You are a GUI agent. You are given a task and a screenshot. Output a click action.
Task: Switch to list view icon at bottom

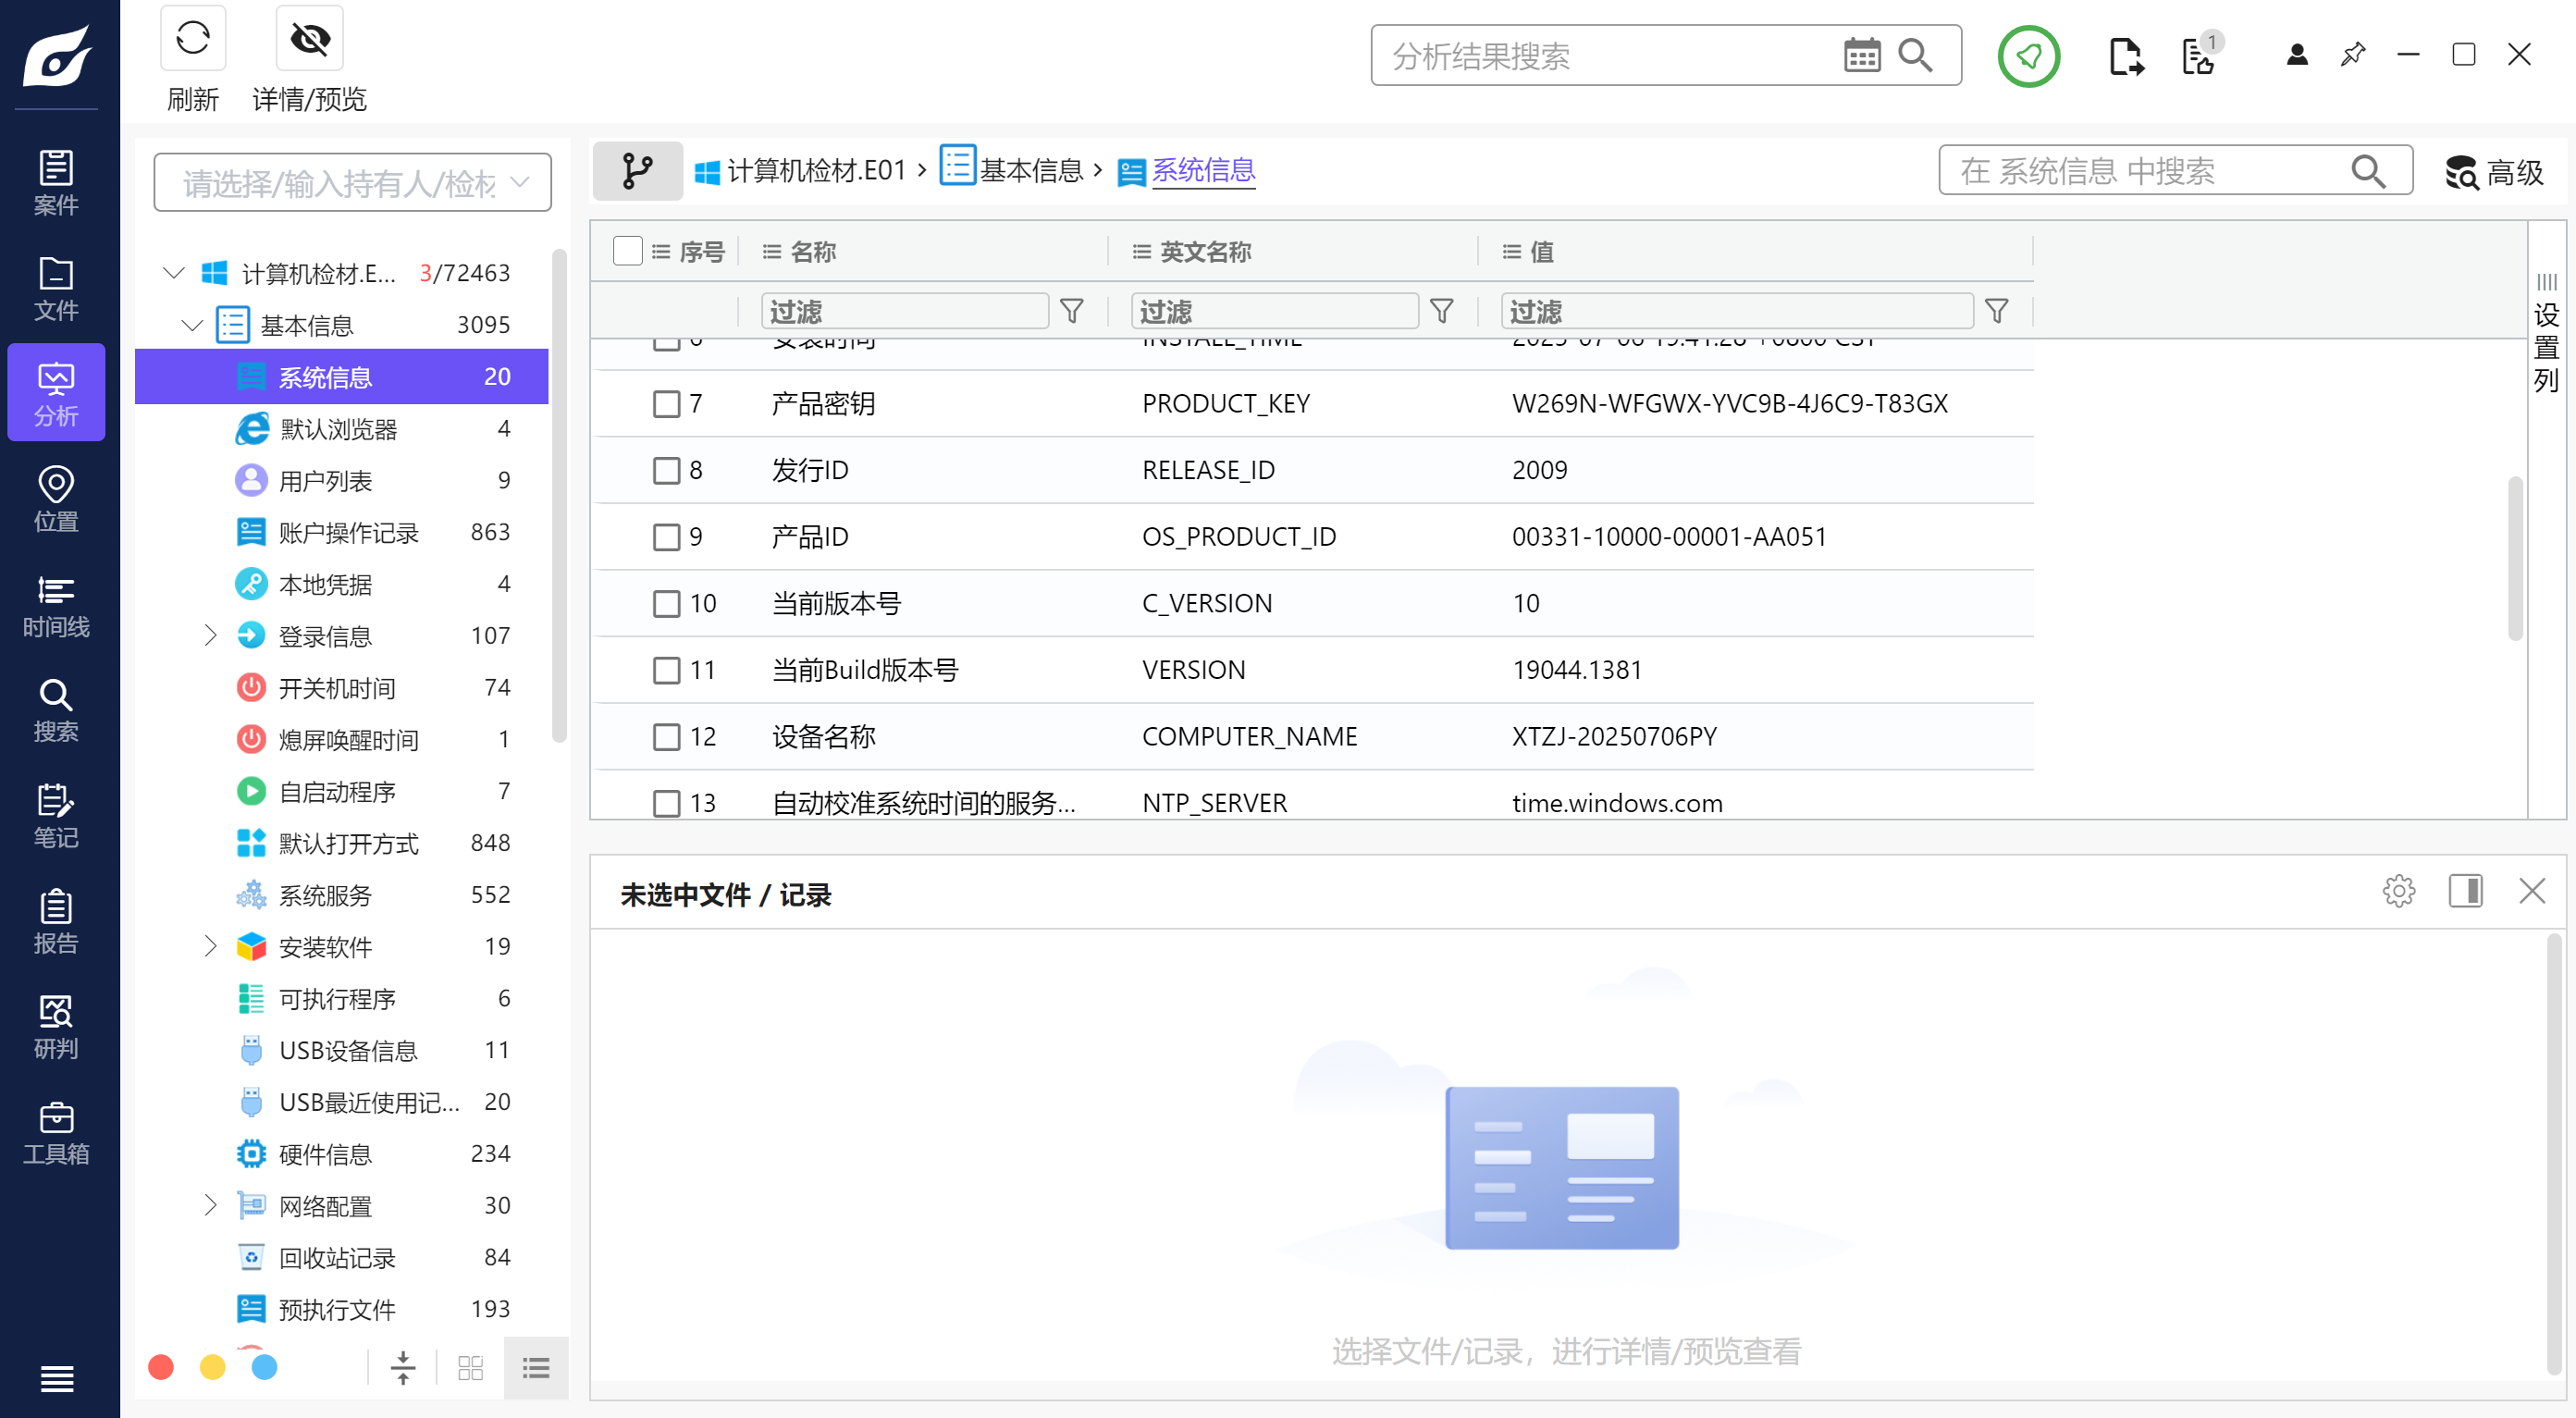tap(536, 1367)
